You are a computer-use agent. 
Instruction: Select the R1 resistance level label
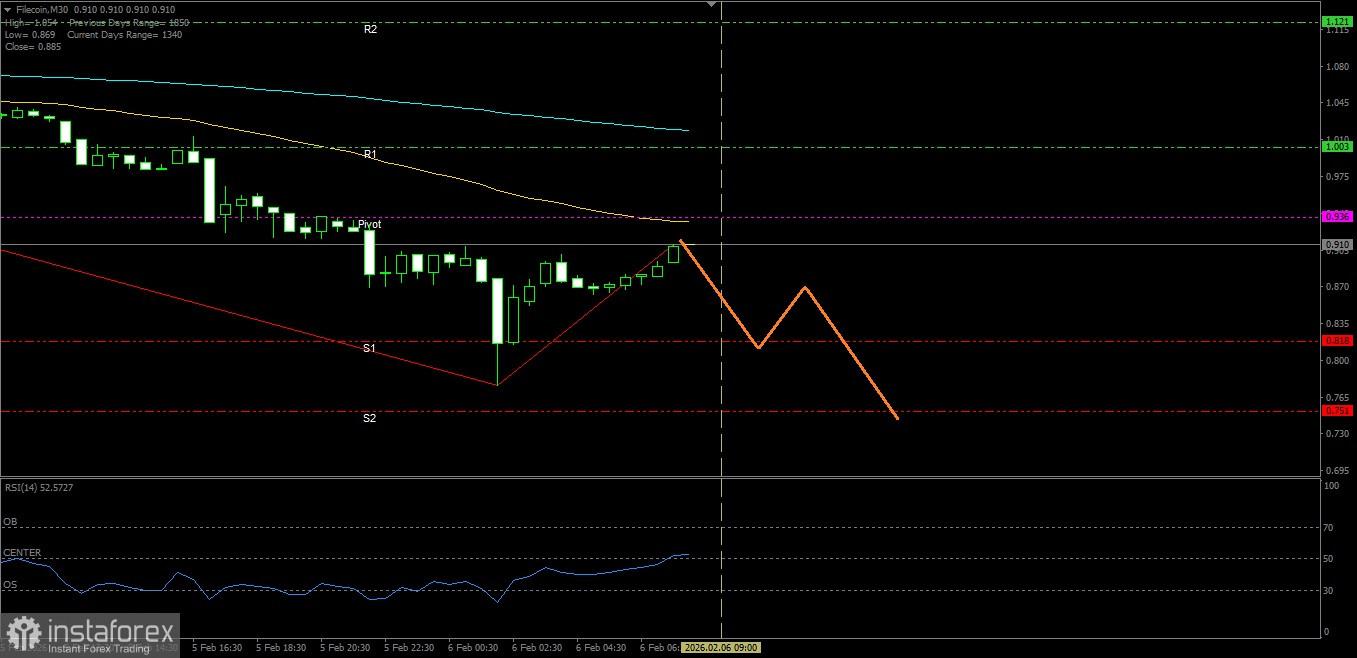(x=370, y=155)
